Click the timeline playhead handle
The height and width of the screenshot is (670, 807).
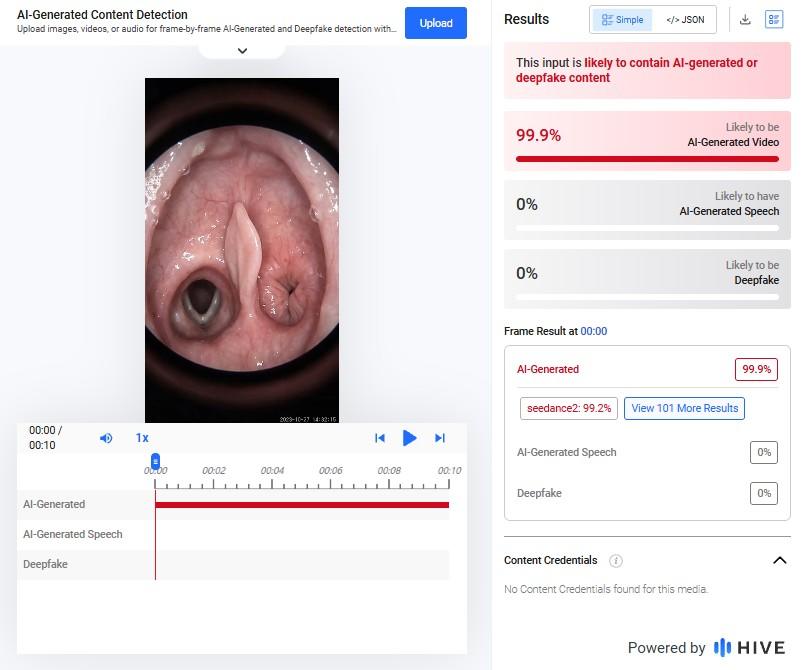click(155, 461)
